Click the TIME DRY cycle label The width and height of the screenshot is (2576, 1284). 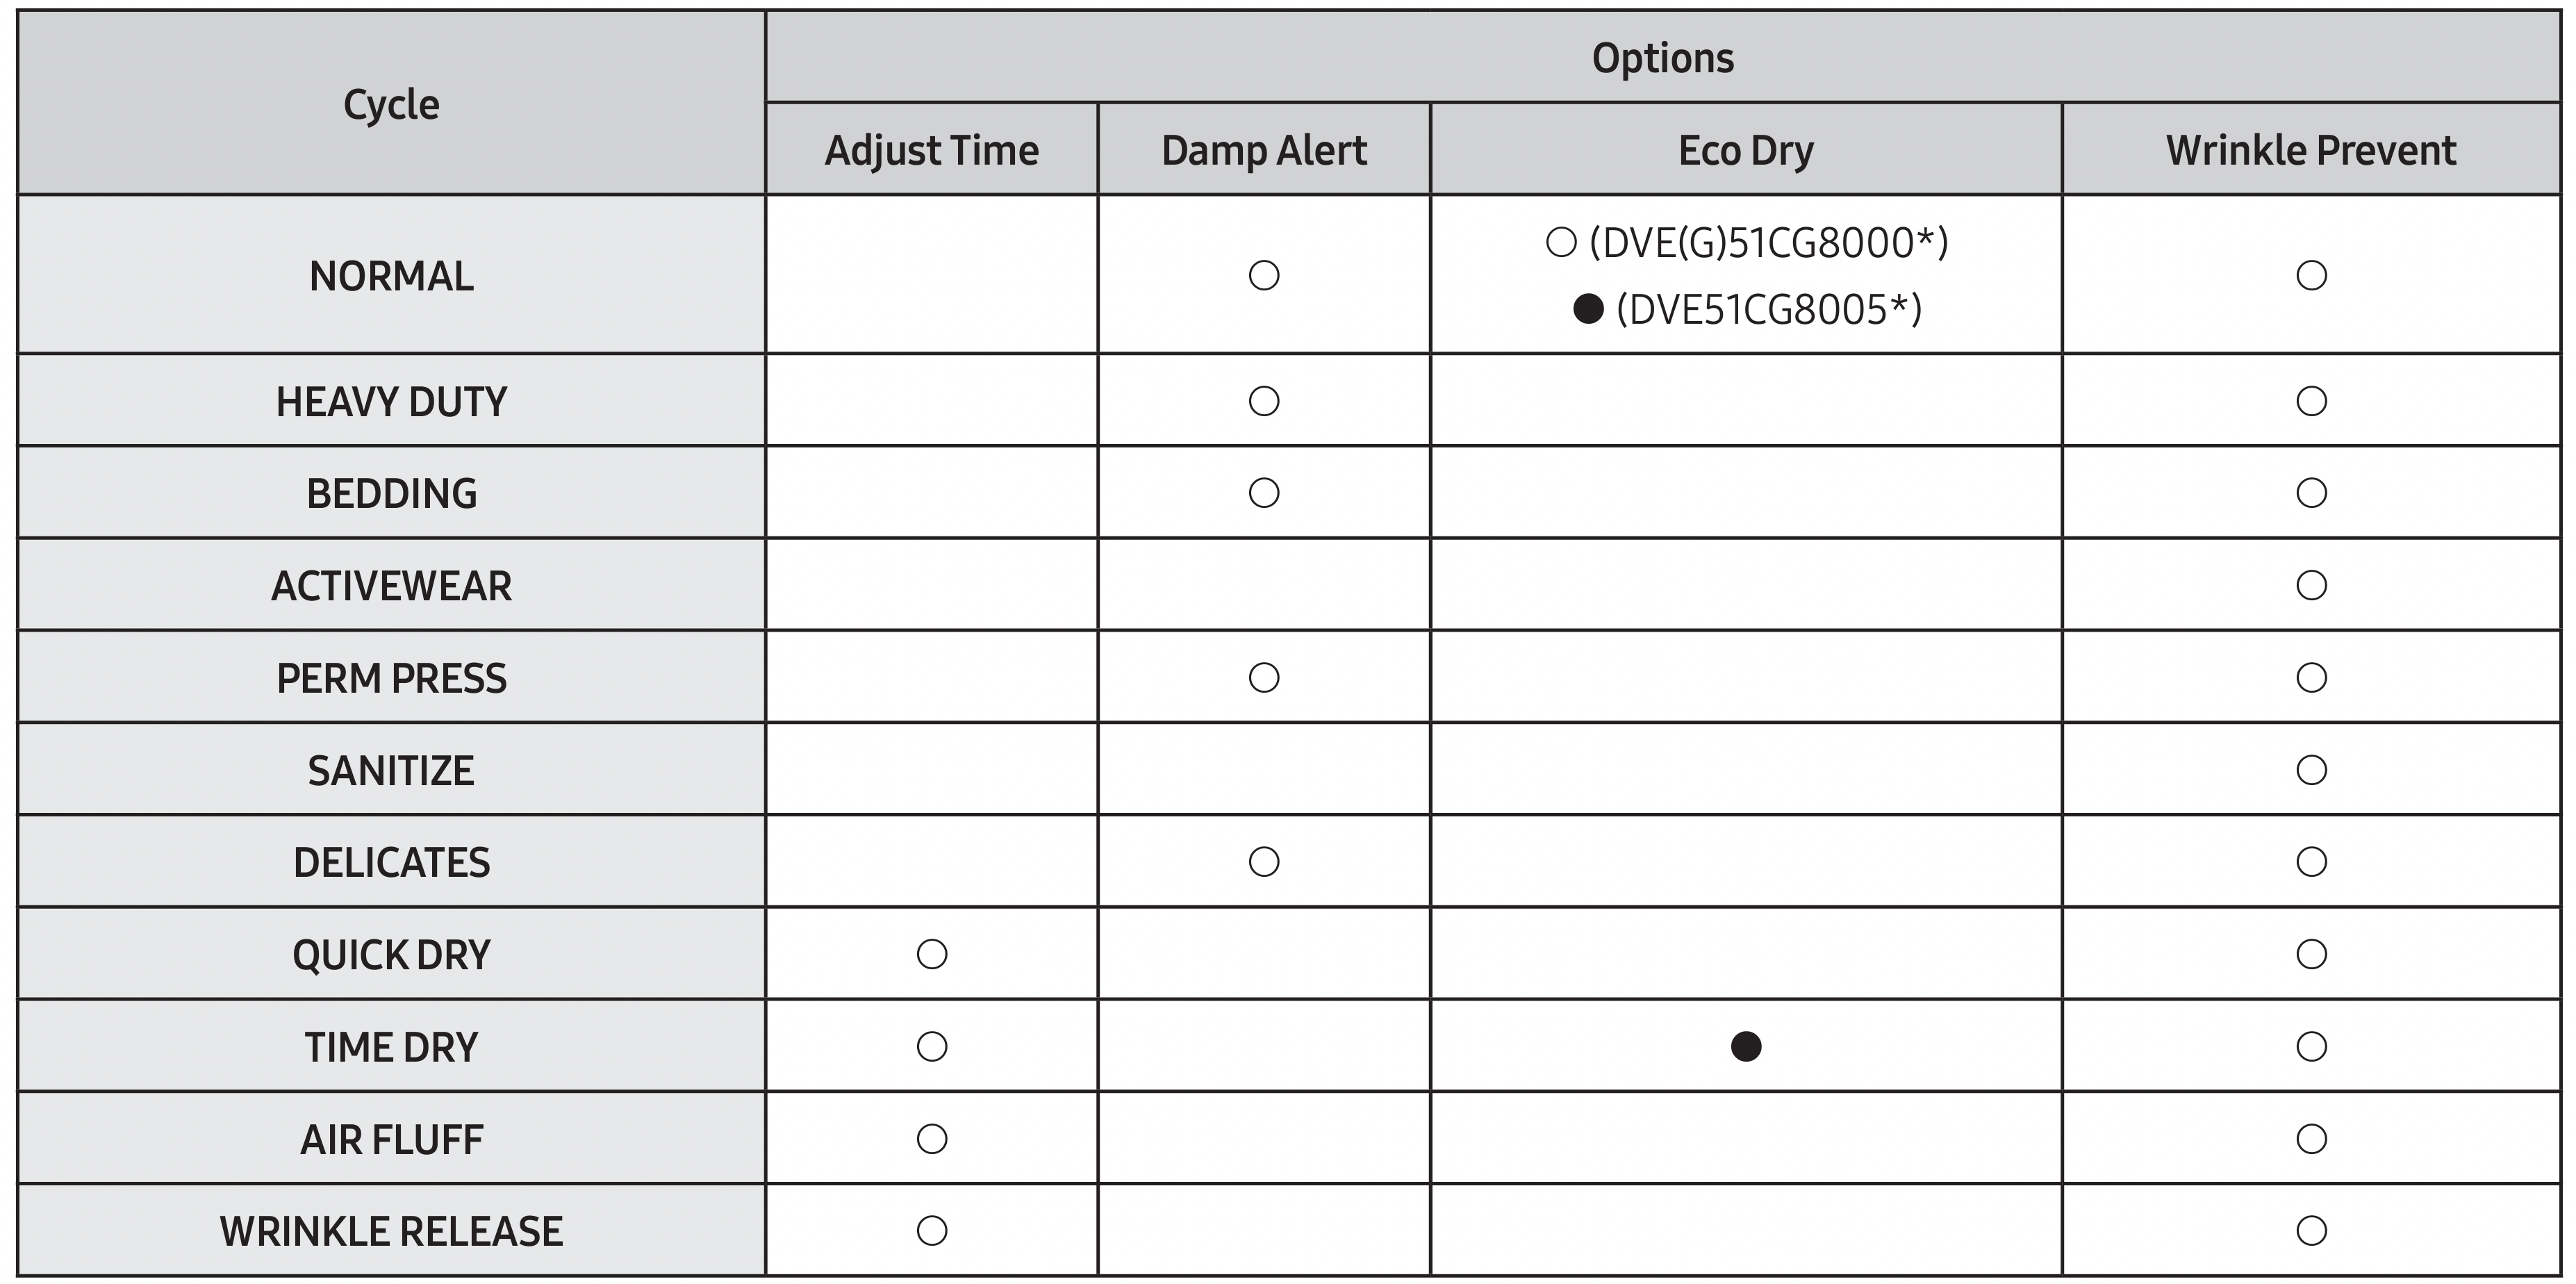tap(391, 1047)
